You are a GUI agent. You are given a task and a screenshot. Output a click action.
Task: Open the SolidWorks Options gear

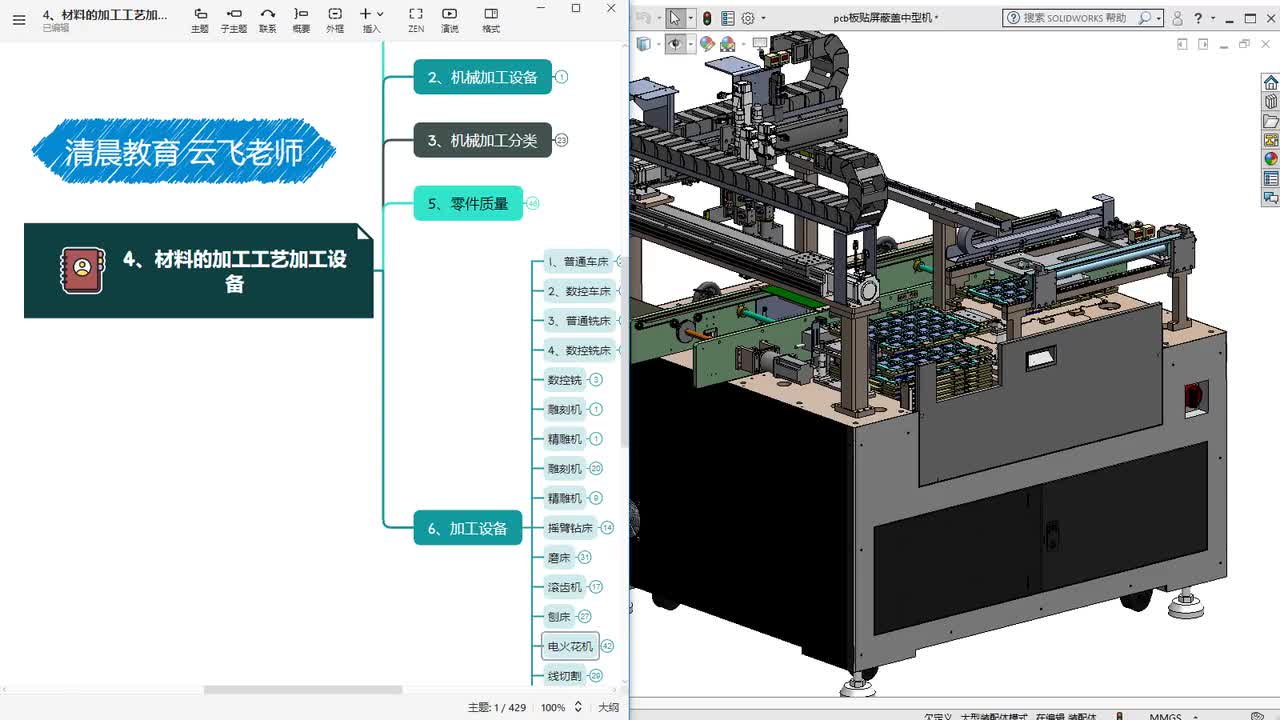point(747,18)
